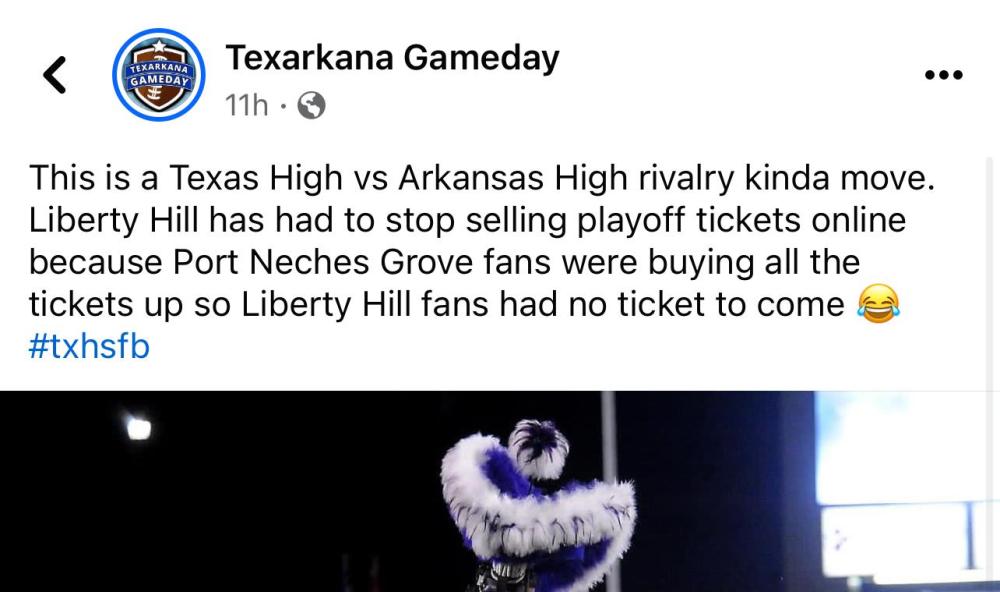The width and height of the screenshot is (1000, 592).
Task: Click the line mentioning Texas High vs Arkansas High
Action: click(482, 178)
